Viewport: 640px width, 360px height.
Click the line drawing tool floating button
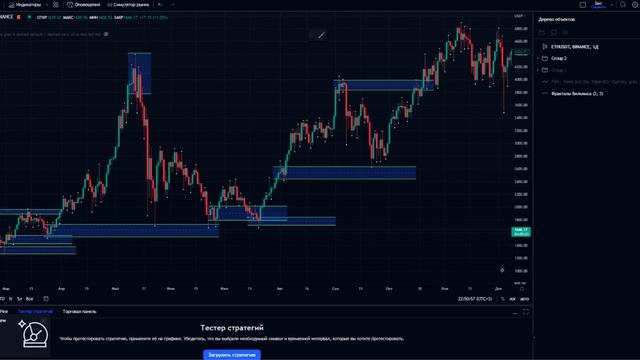pyautogui.click(x=321, y=35)
